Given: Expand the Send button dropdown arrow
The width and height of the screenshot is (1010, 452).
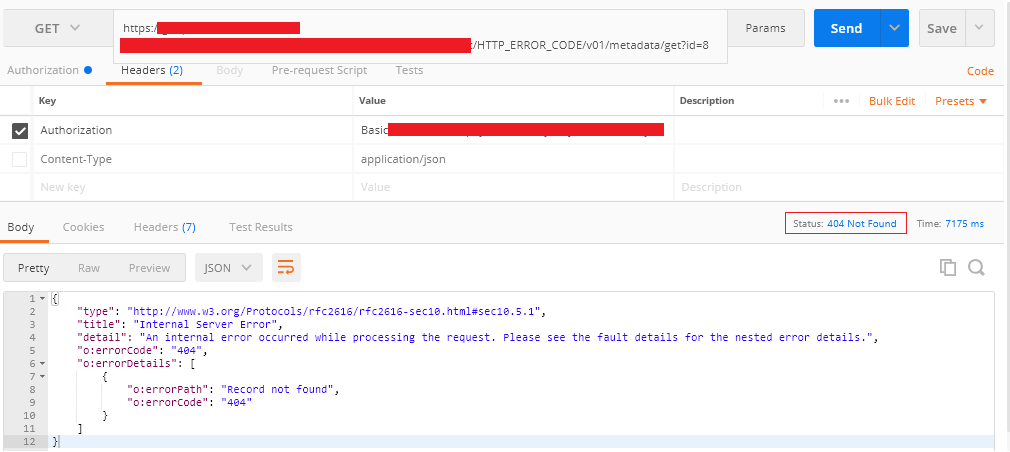Looking at the screenshot, I should [x=894, y=28].
